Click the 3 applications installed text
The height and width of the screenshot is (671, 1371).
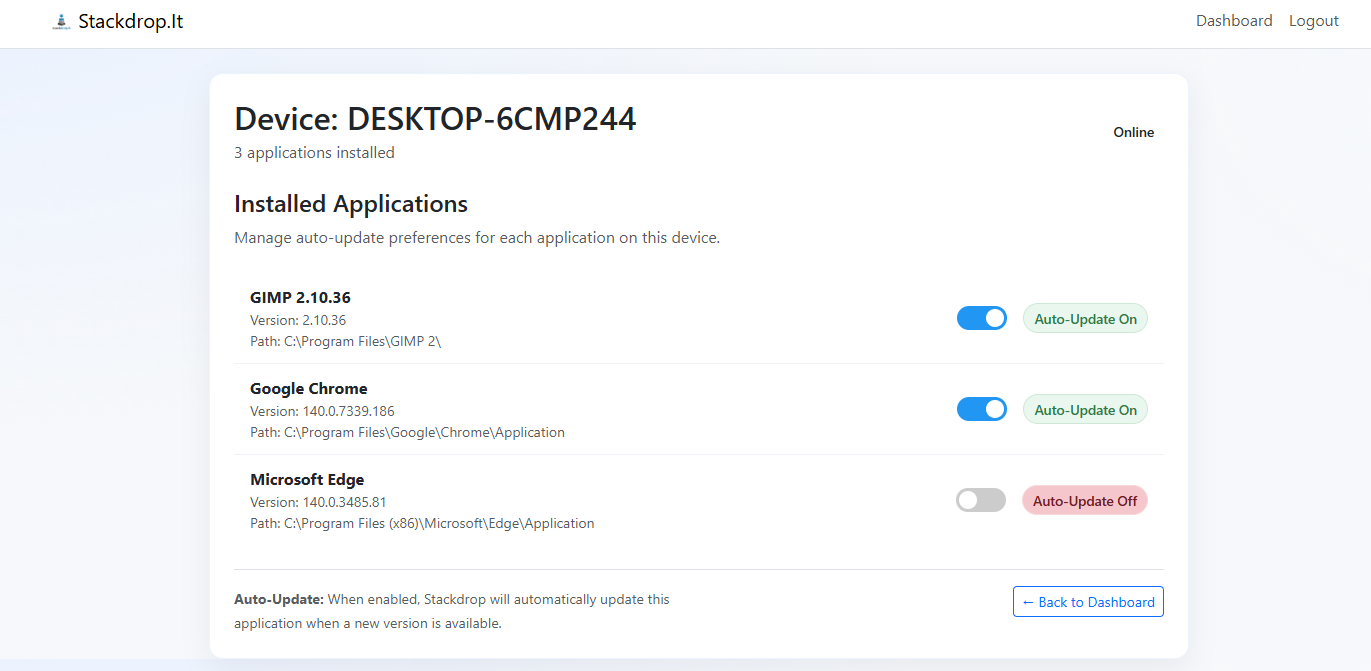[x=313, y=152]
